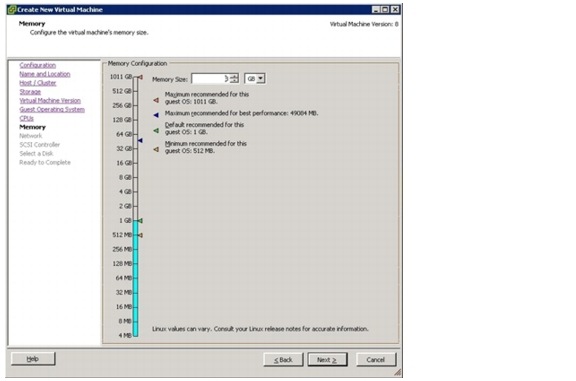The width and height of the screenshot is (576, 381).
Task: Open the GB memory unit dropdown
Action: (x=255, y=79)
